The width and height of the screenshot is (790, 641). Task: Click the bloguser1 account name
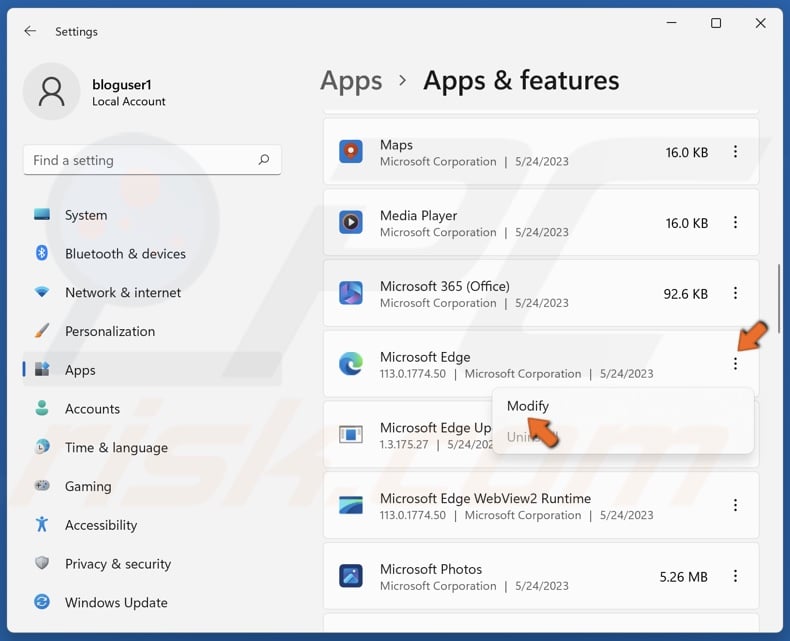(121, 84)
